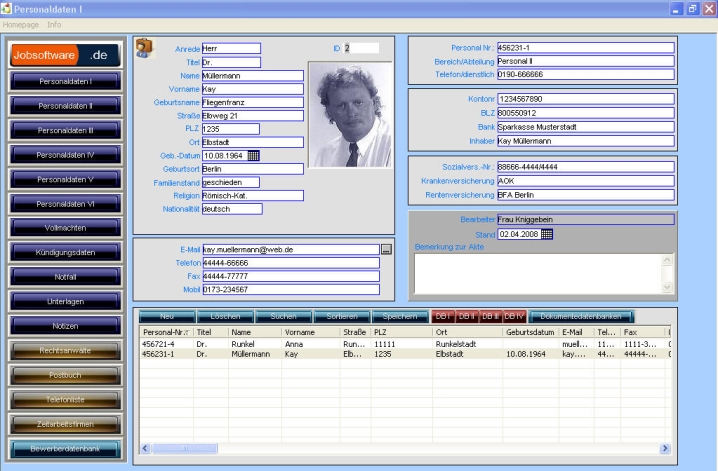Click the ellipsis button beside the E-Mail field

[386, 249]
